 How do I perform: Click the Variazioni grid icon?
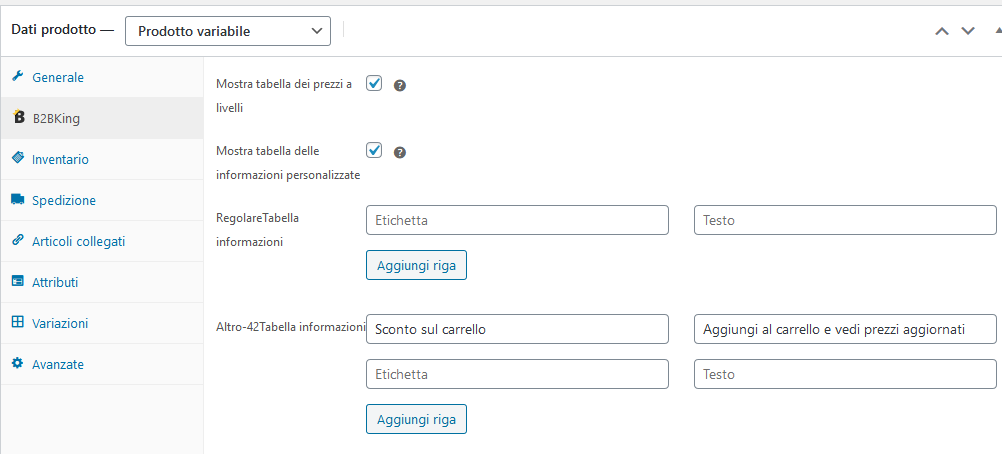[x=17, y=322]
